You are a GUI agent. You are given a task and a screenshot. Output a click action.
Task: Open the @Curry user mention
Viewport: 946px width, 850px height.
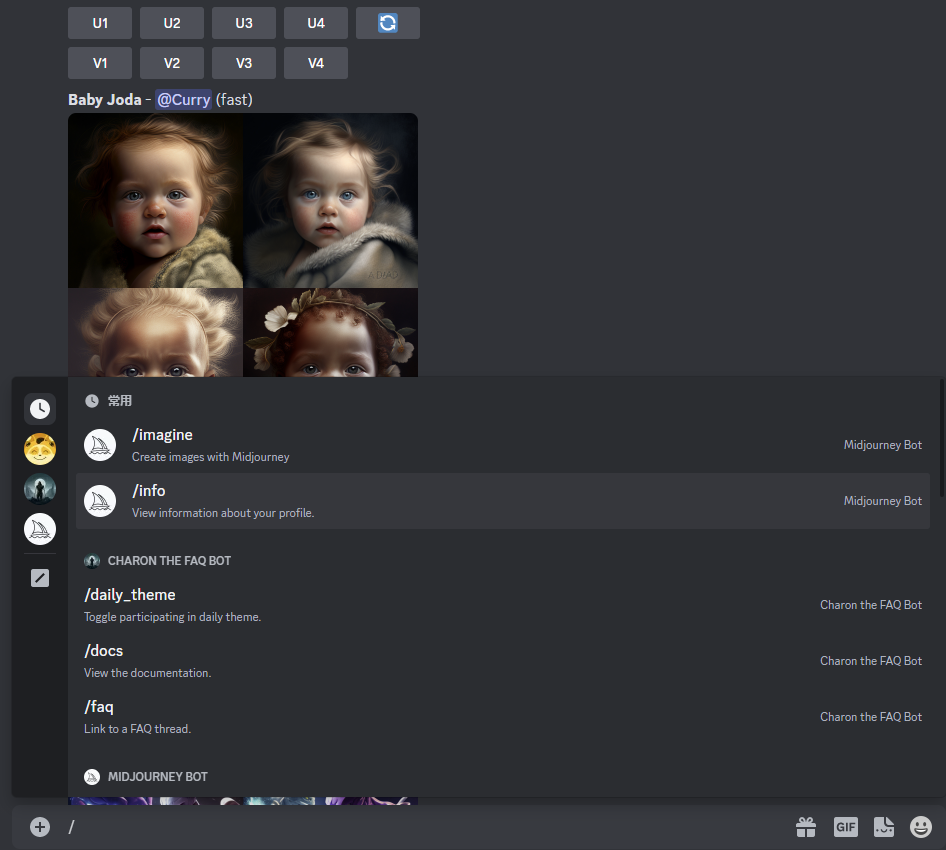[183, 100]
